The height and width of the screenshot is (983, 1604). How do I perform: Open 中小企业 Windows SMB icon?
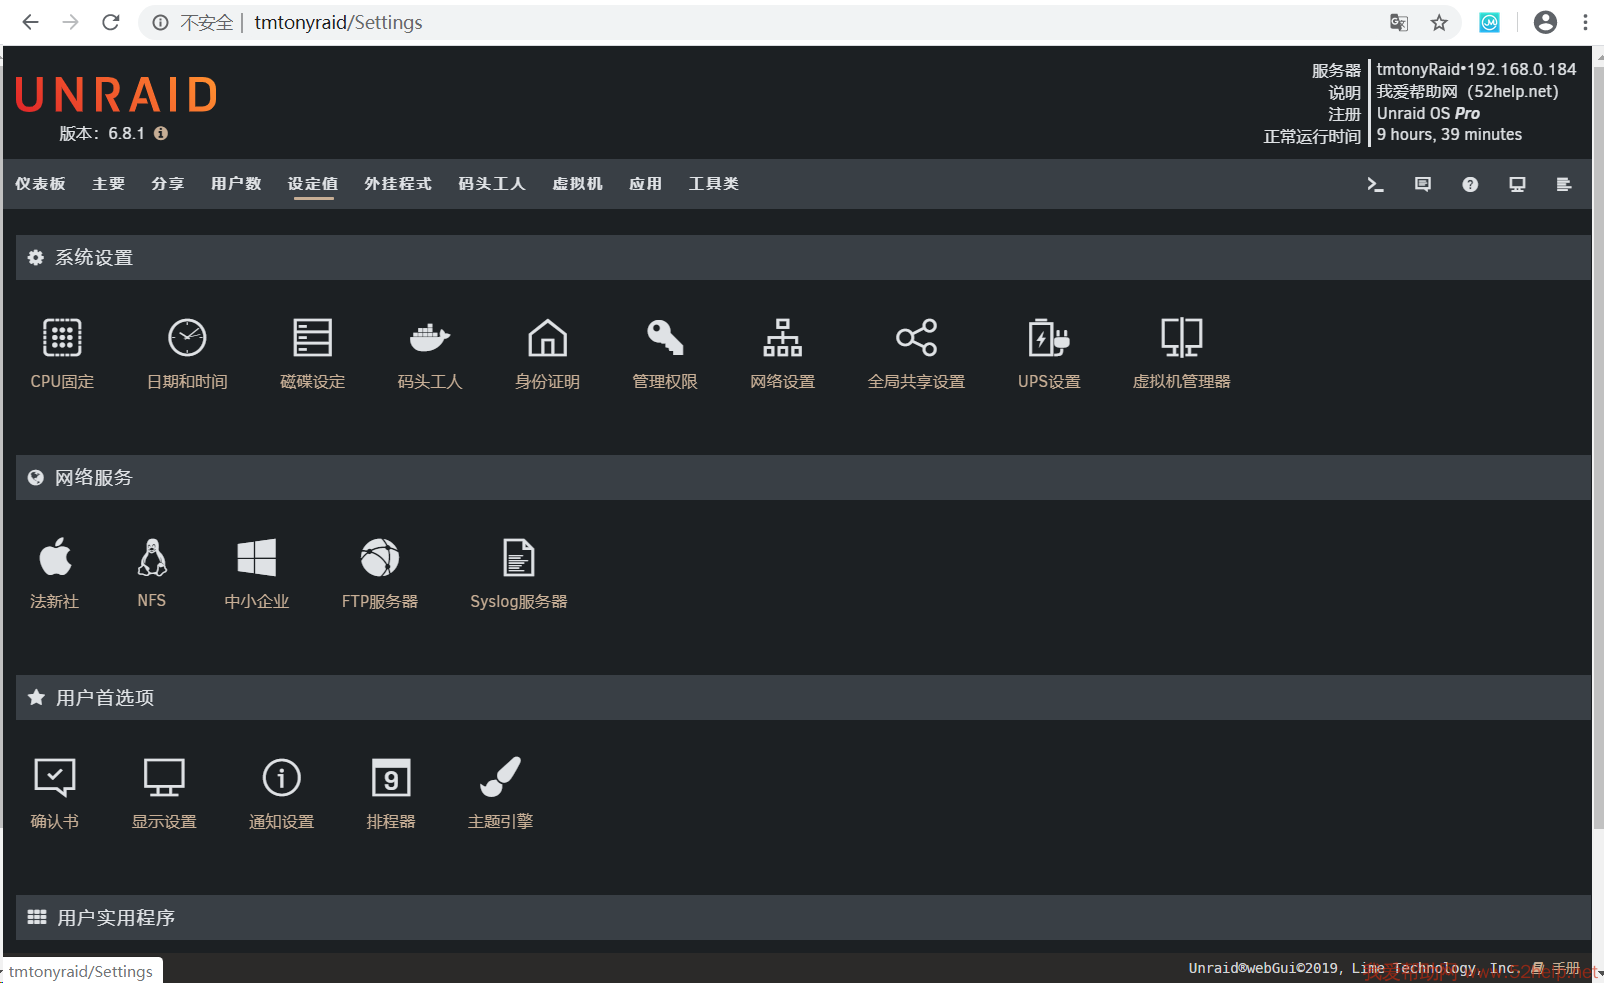point(256,558)
